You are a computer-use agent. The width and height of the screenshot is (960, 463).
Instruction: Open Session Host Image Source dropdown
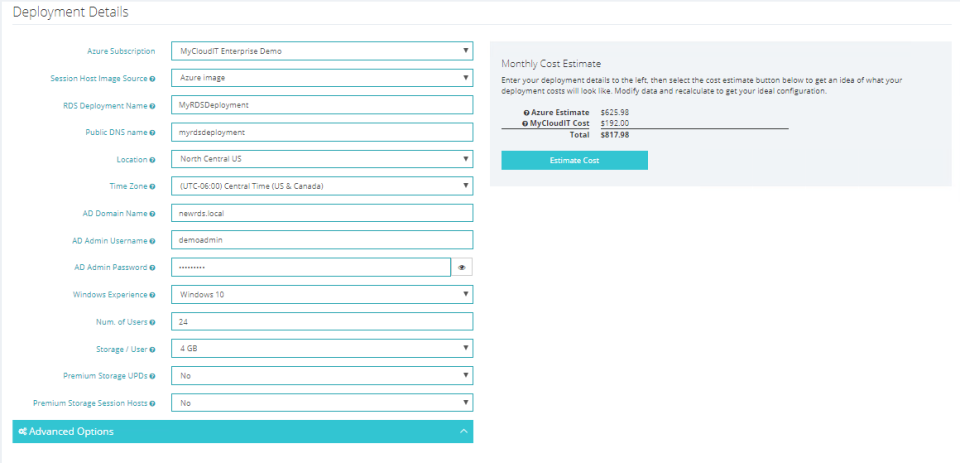tap(322, 78)
